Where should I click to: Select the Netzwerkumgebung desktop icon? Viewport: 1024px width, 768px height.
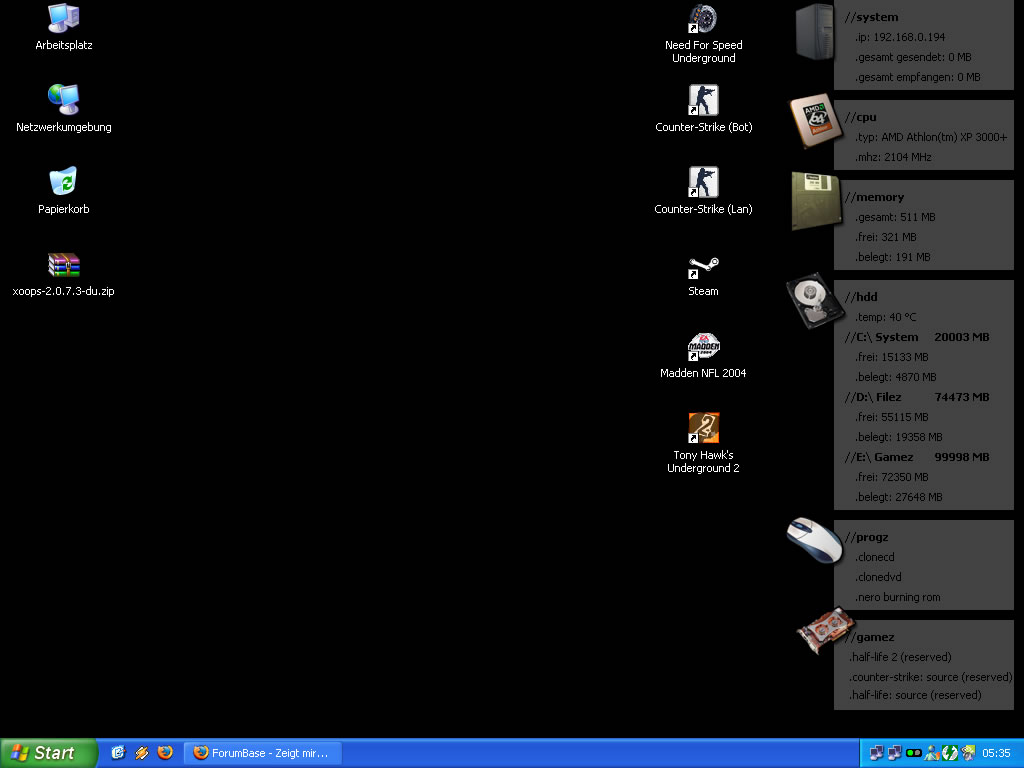coord(63,109)
